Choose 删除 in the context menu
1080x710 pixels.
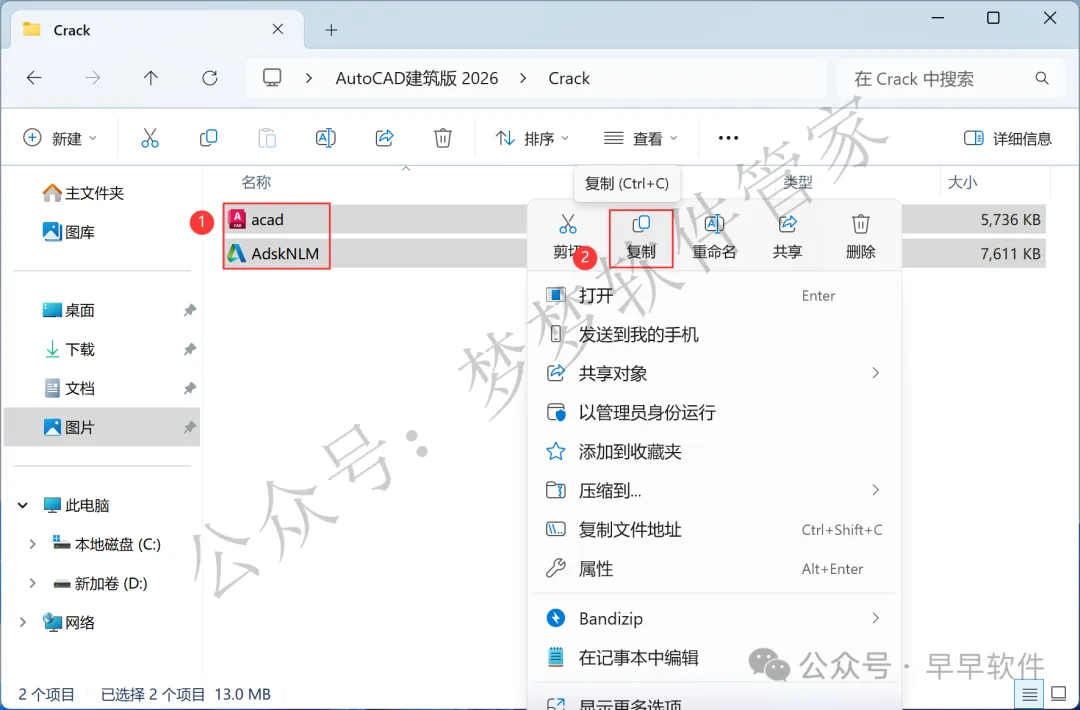point(860,236)
